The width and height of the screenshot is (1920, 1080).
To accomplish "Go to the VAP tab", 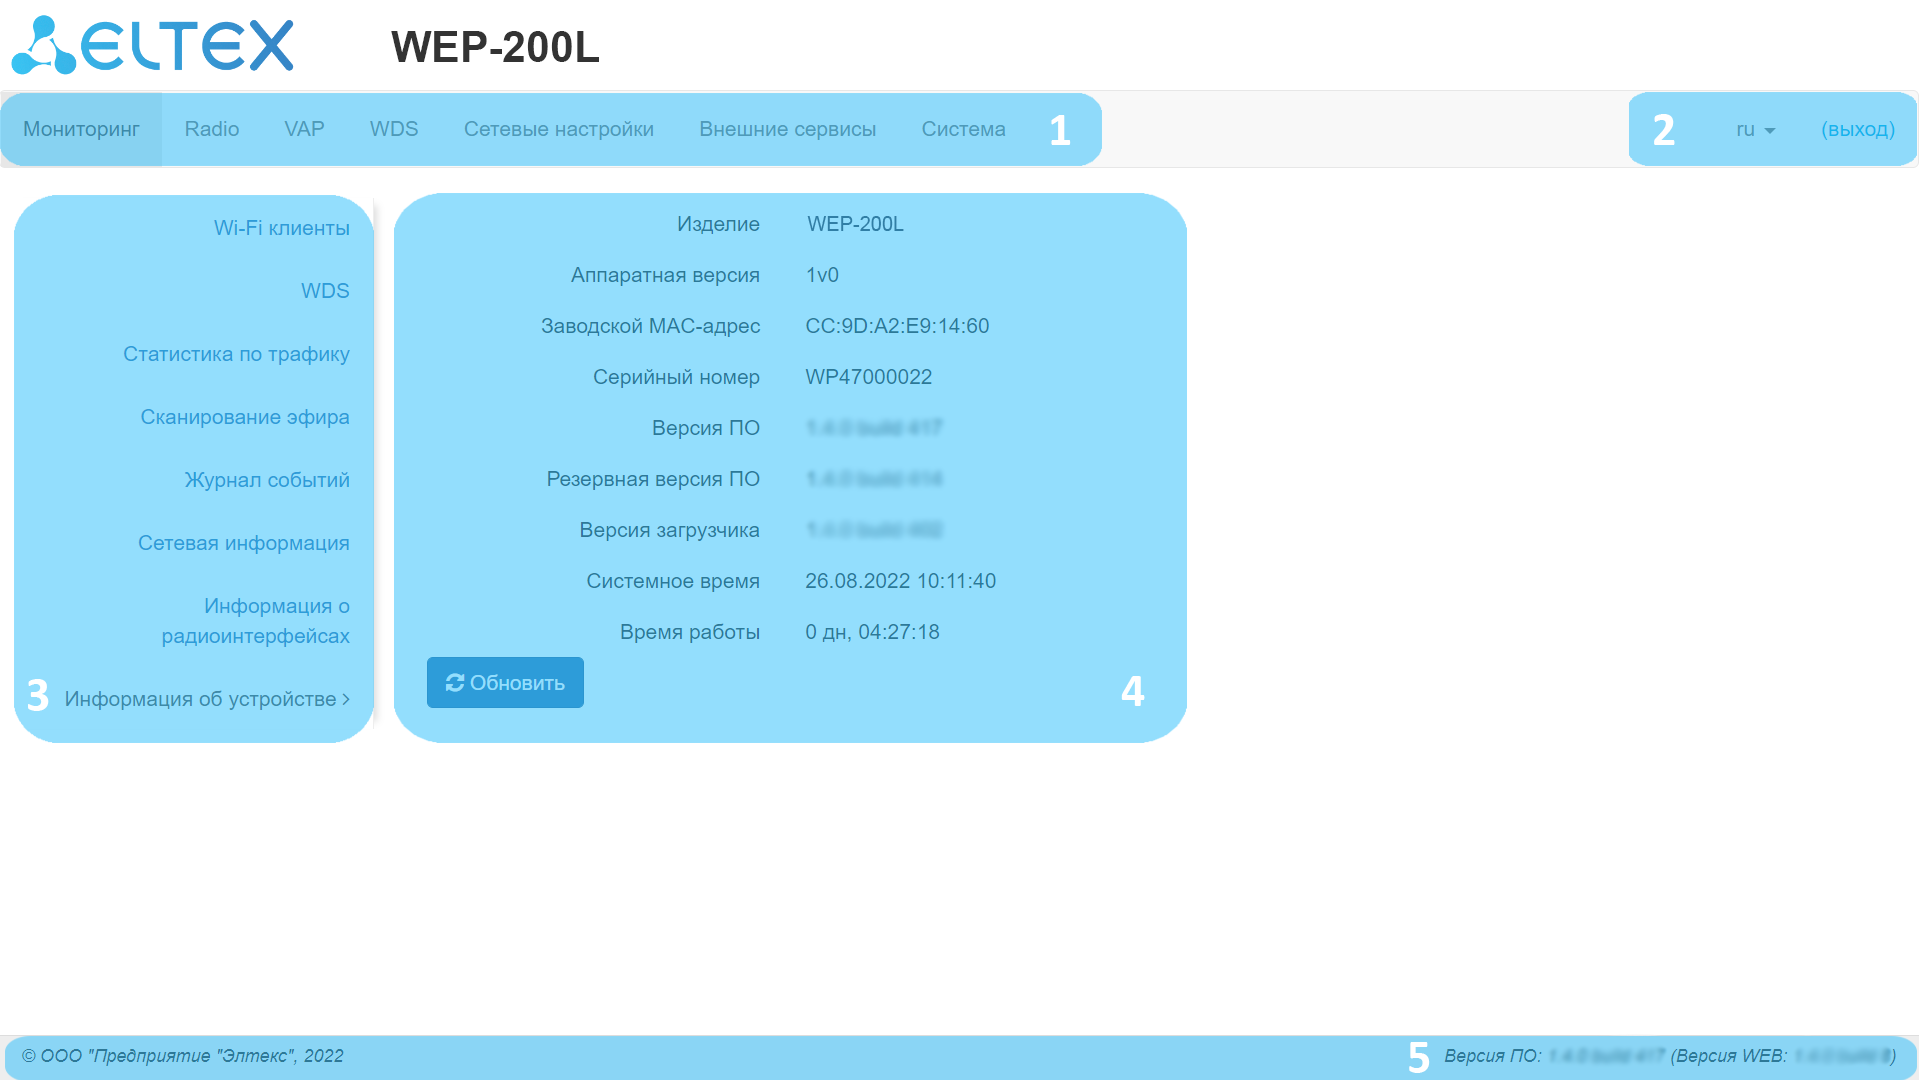I will 304,130.
